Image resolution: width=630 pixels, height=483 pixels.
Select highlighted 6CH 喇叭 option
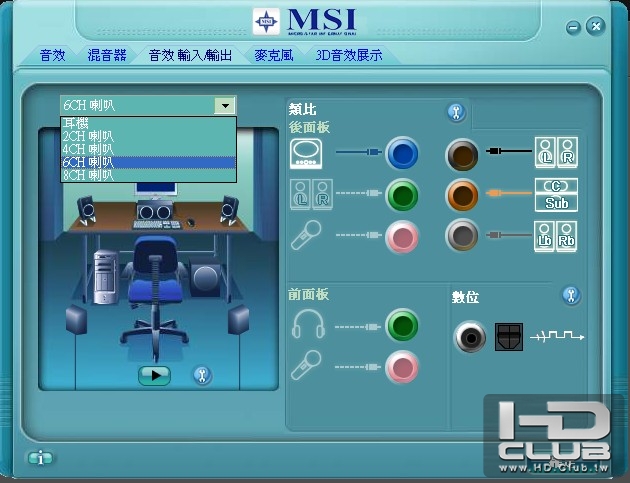tap(148, 162)
